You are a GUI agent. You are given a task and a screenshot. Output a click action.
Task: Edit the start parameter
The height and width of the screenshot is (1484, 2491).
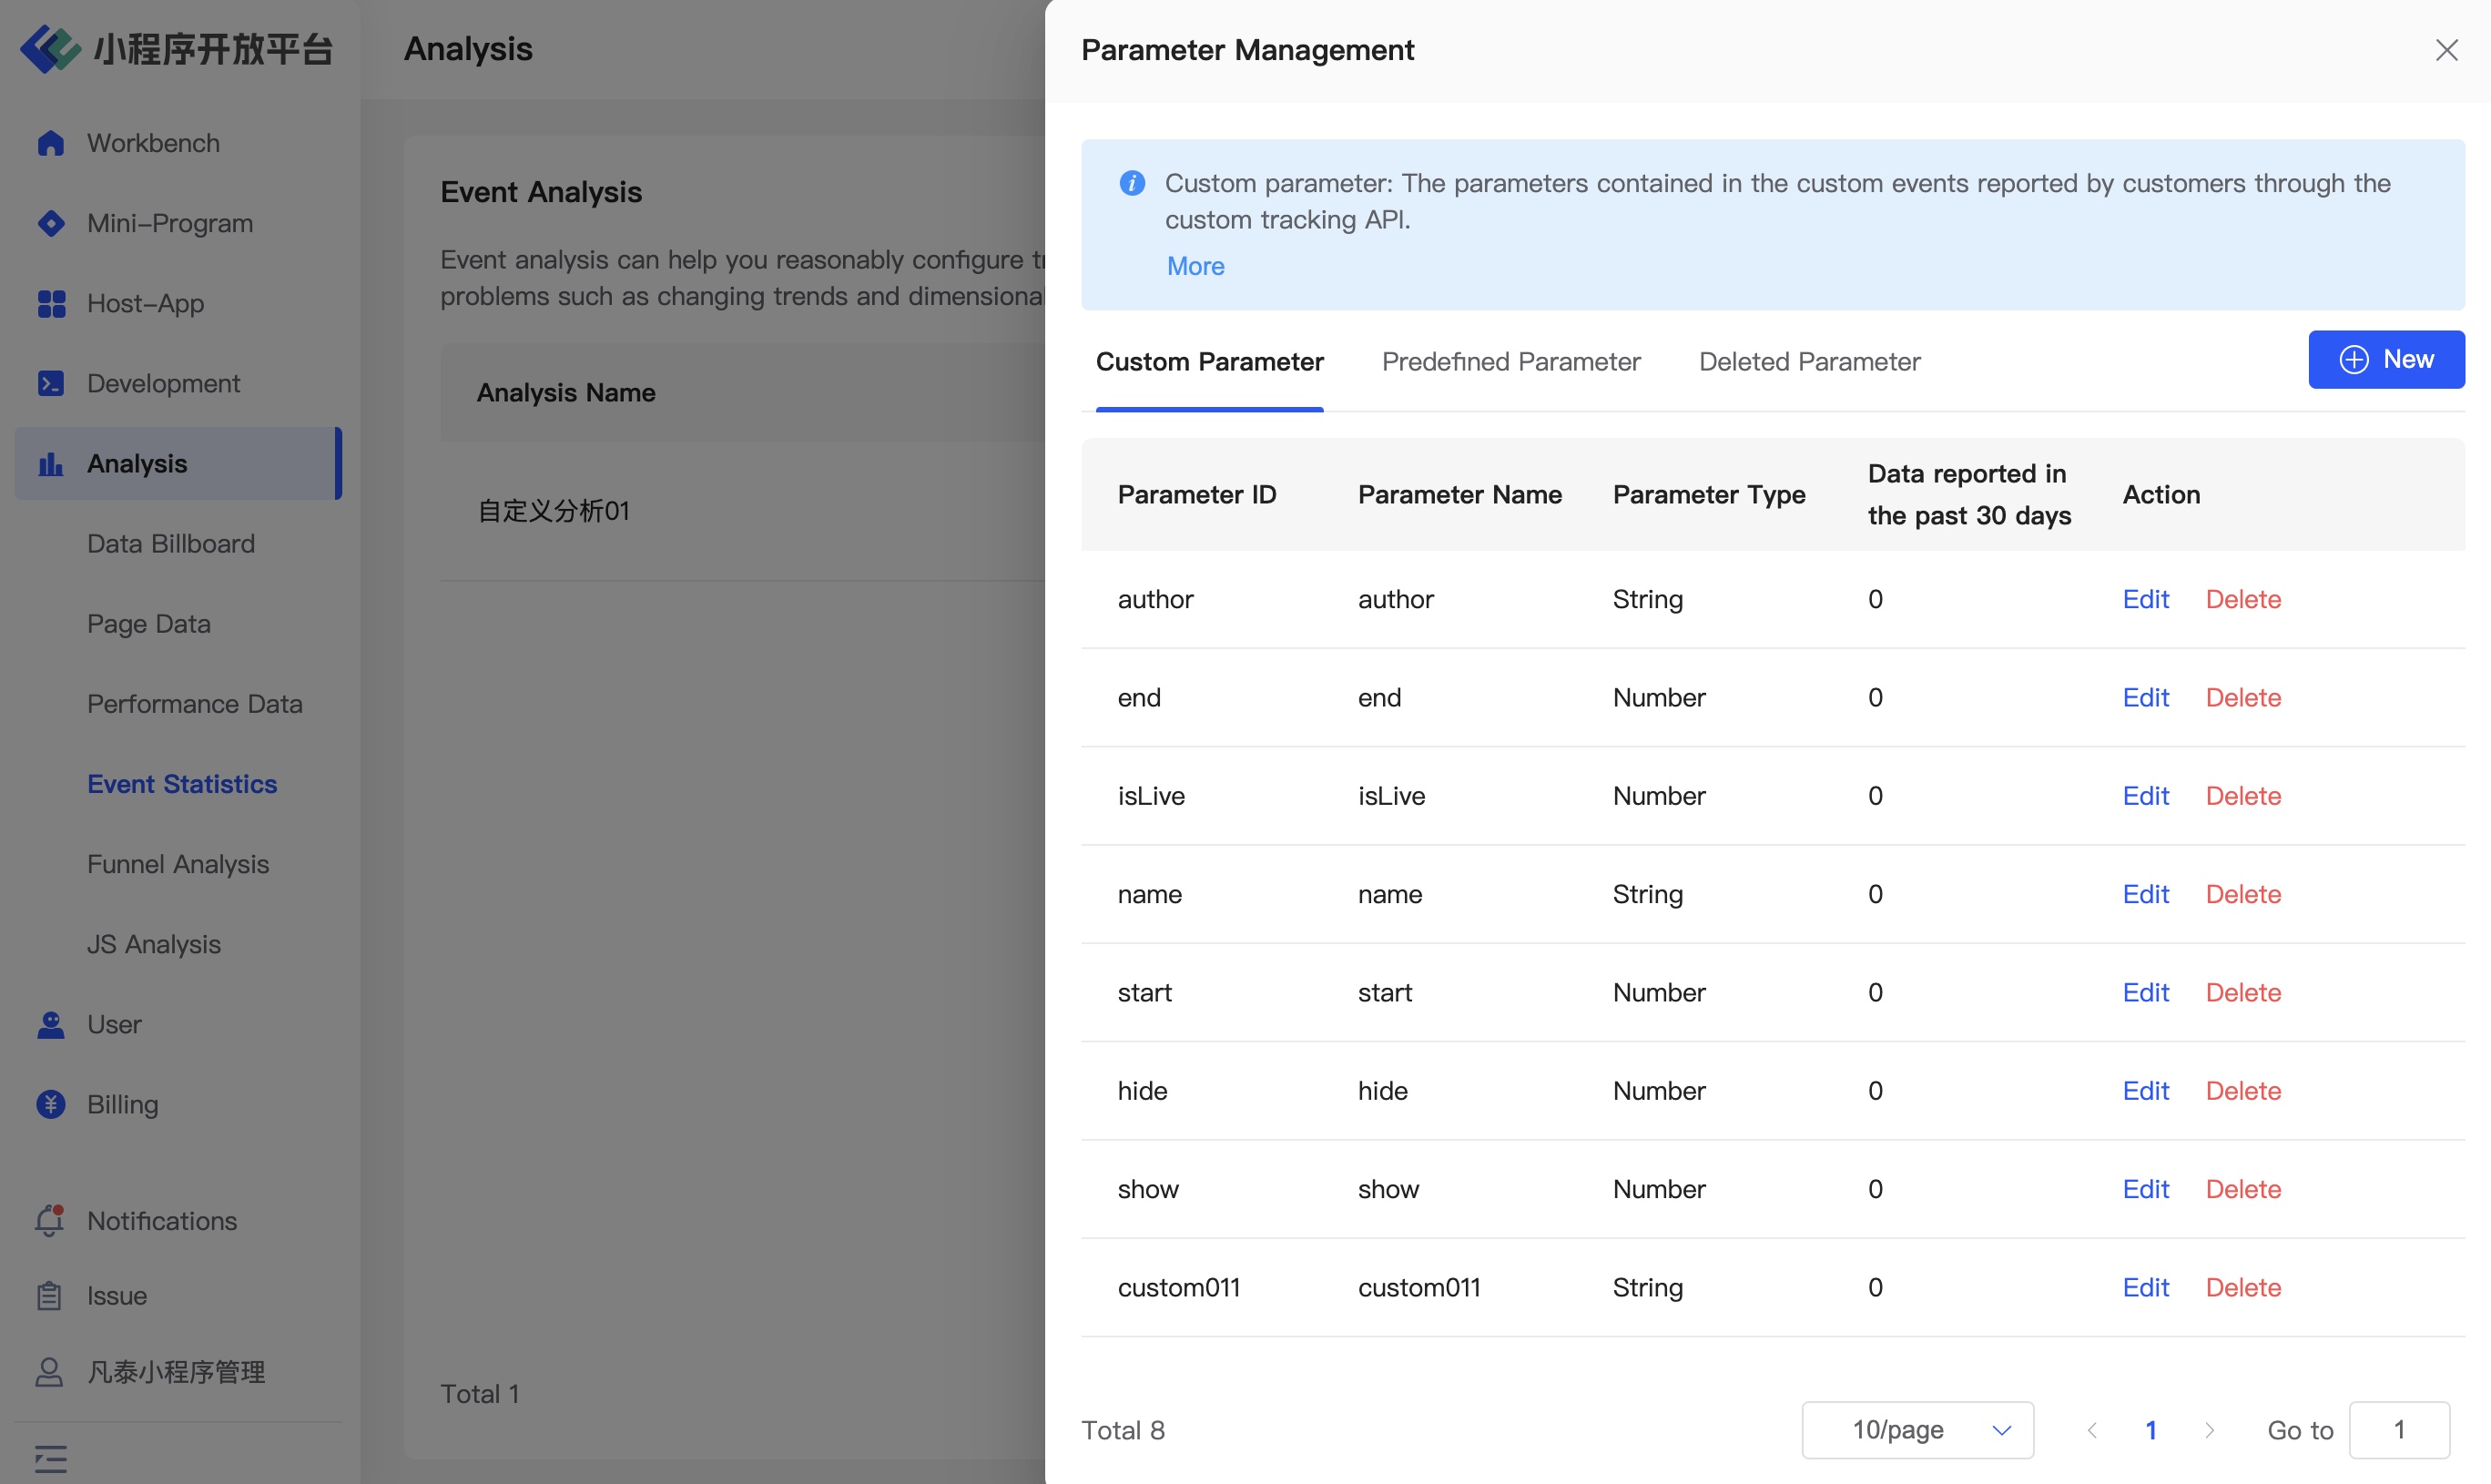[2145, 993]
